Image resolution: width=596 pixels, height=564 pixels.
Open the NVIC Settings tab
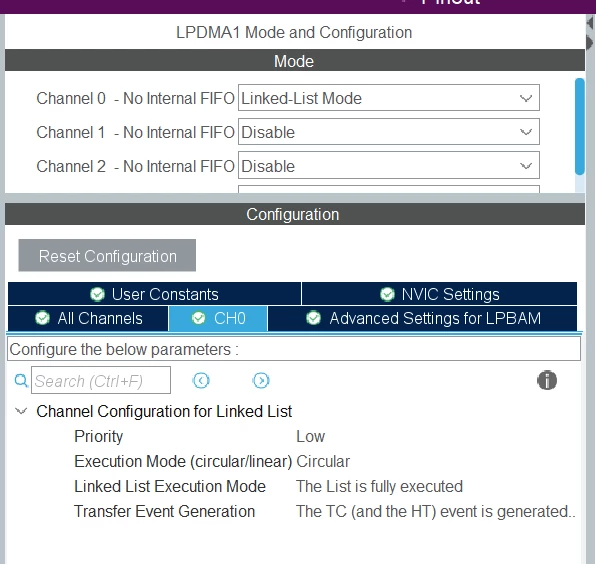tap(439, 294)
